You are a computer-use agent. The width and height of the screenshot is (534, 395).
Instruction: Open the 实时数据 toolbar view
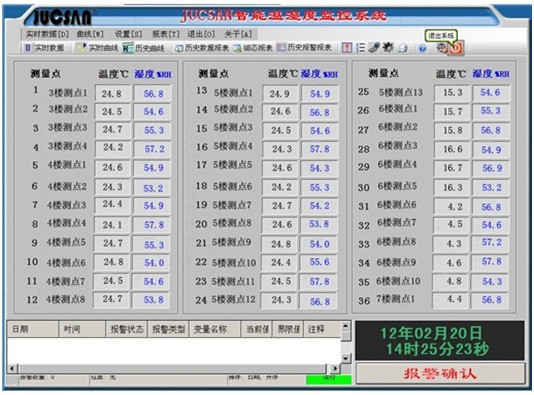pos(45,48)
